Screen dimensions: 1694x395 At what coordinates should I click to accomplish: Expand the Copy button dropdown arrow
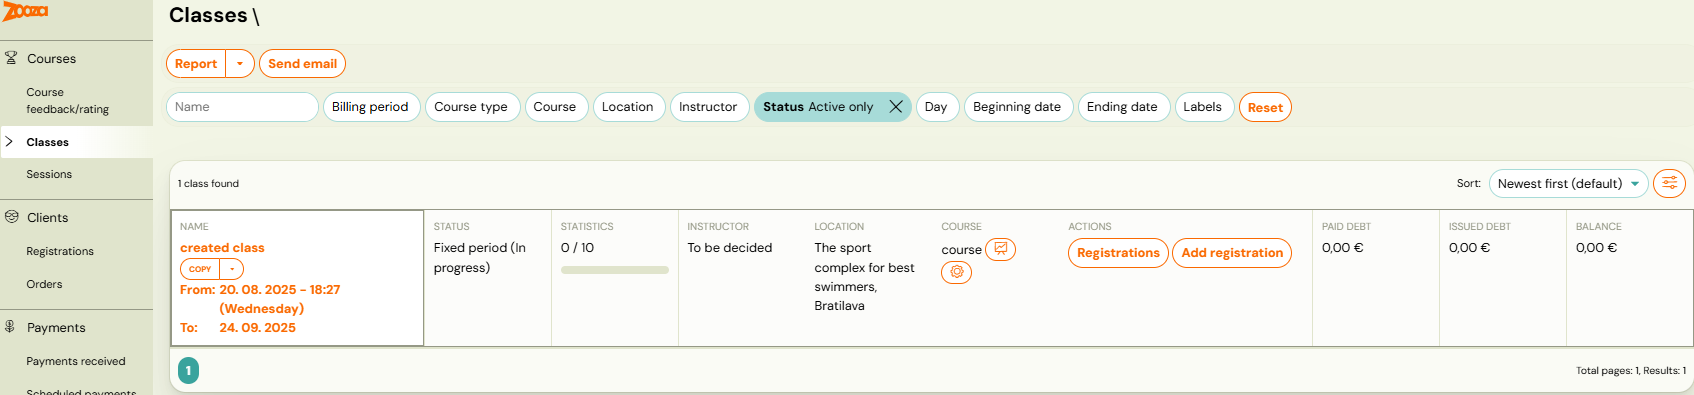(x=231, y=269)
